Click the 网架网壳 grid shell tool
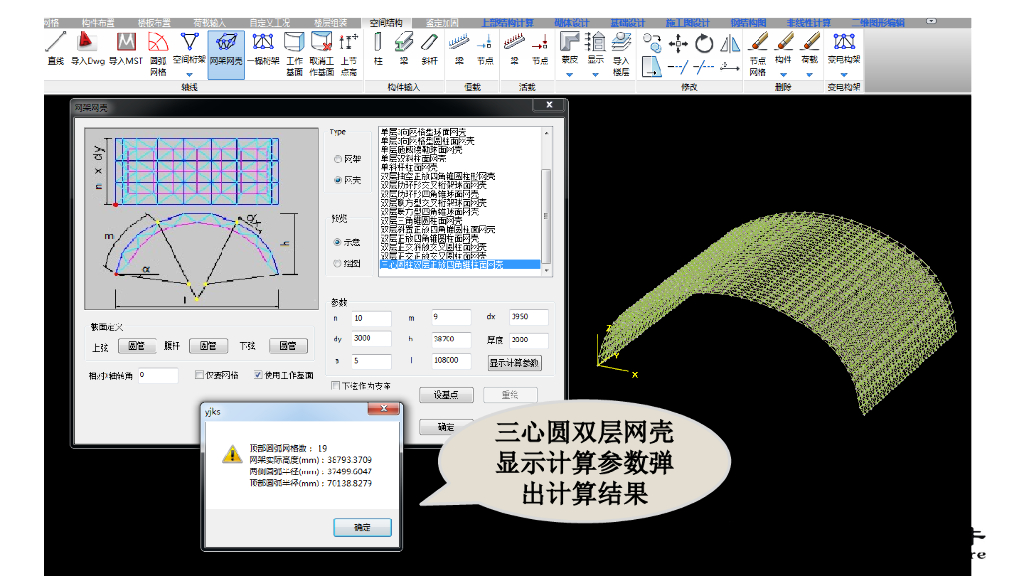1024x576 pixels. pyautogui.click(x=226, y=50)
